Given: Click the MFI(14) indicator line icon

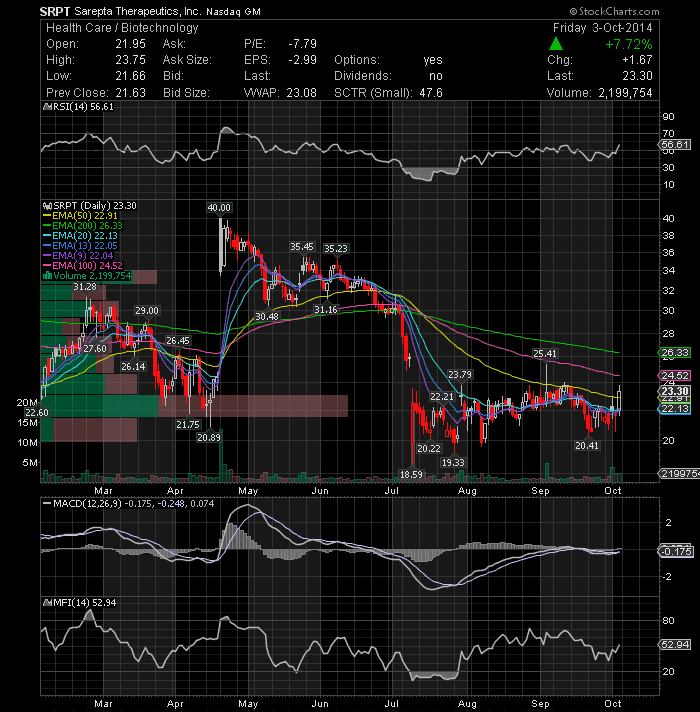Looking at the screenshot, I should coord(47,603).
